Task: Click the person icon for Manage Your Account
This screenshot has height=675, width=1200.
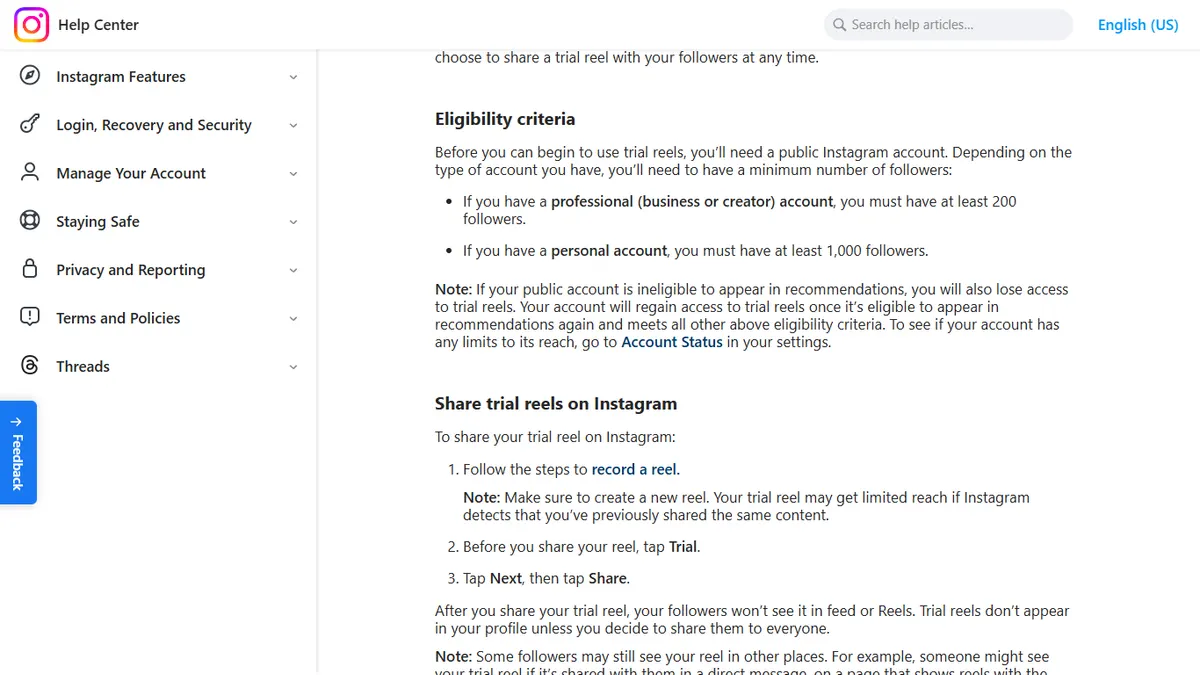Action: 30,172
